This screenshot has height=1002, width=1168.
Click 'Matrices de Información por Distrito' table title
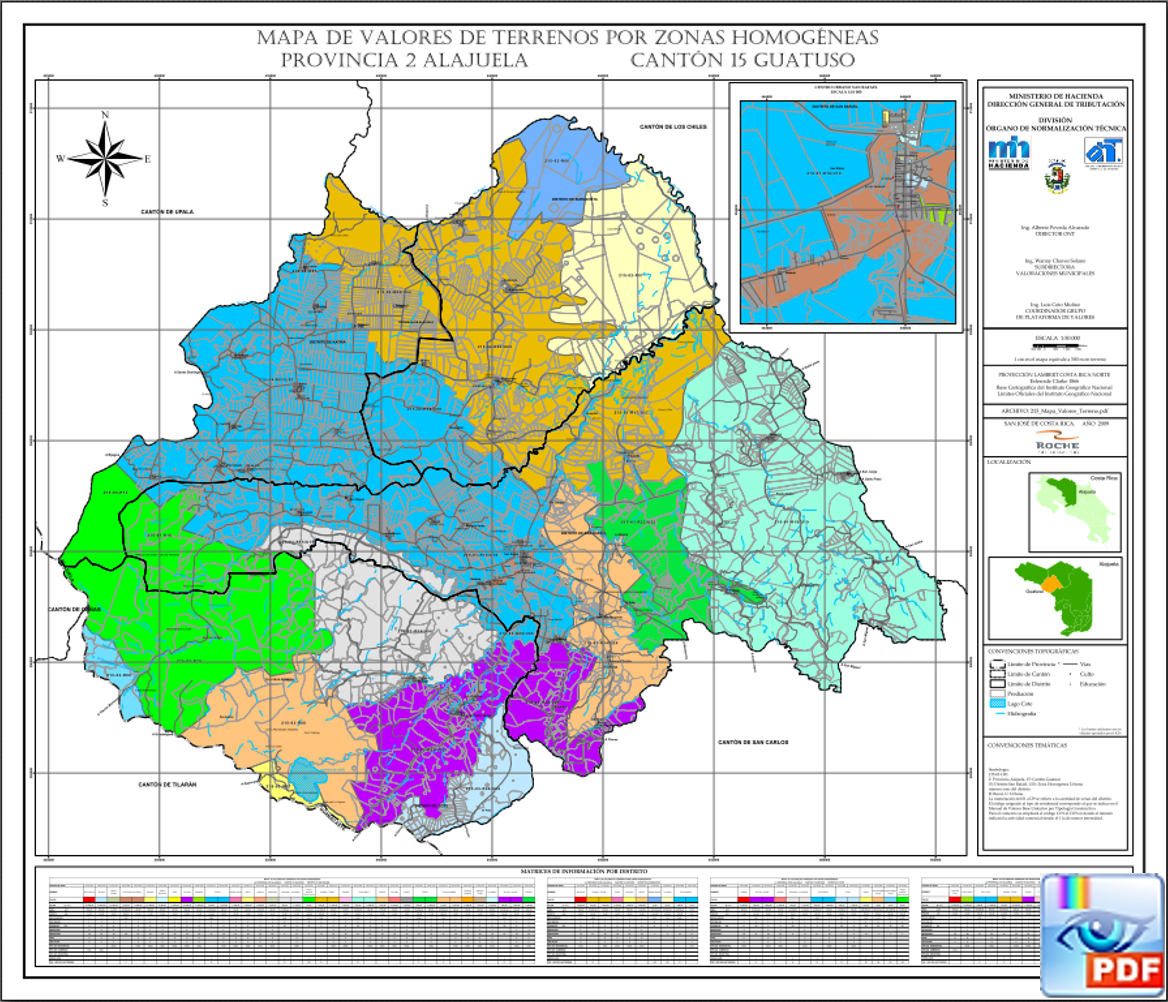(584, 871)
